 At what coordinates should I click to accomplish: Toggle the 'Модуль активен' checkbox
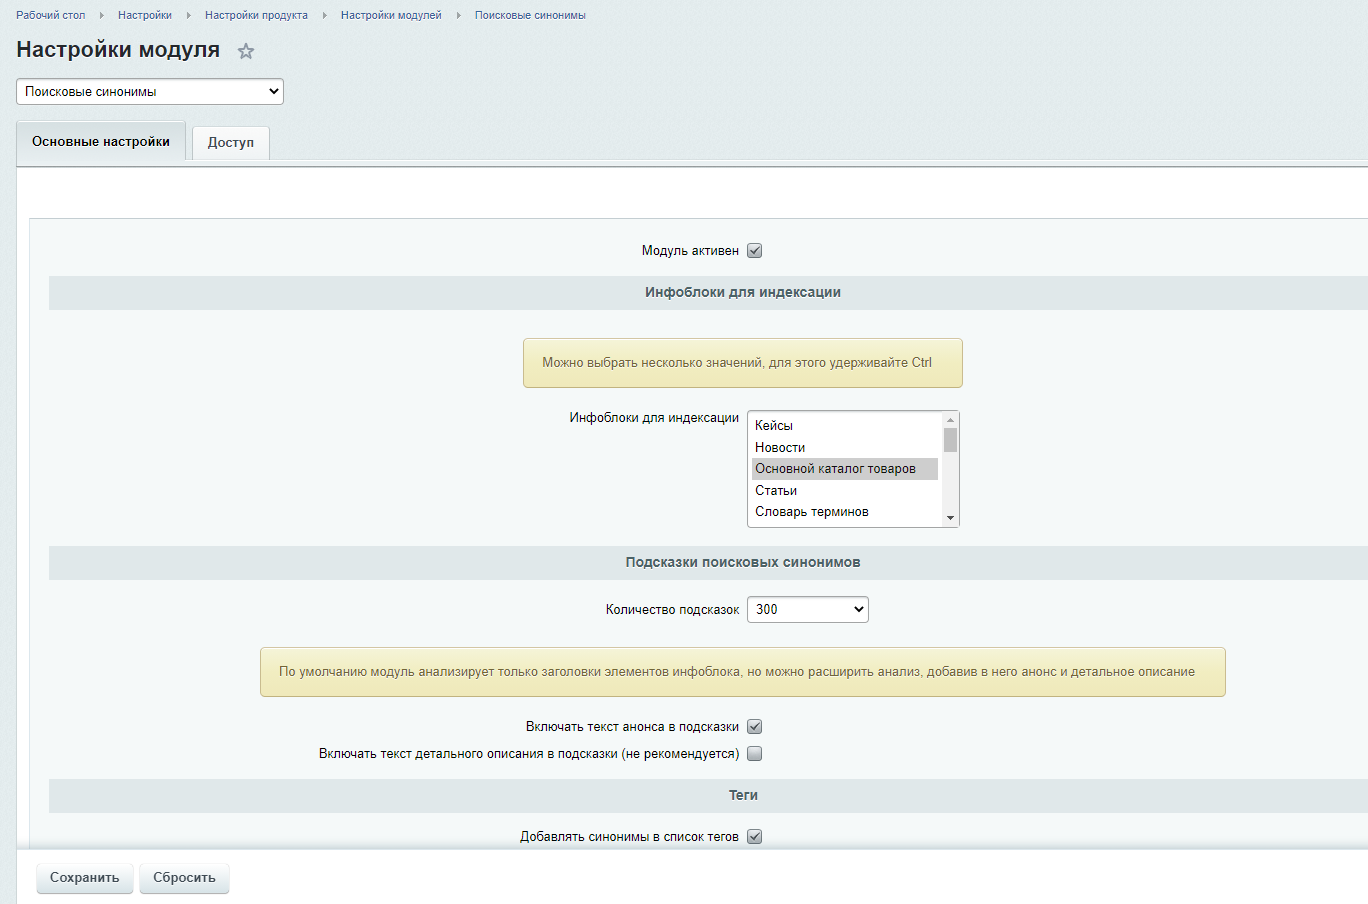[x=755, y=251]
